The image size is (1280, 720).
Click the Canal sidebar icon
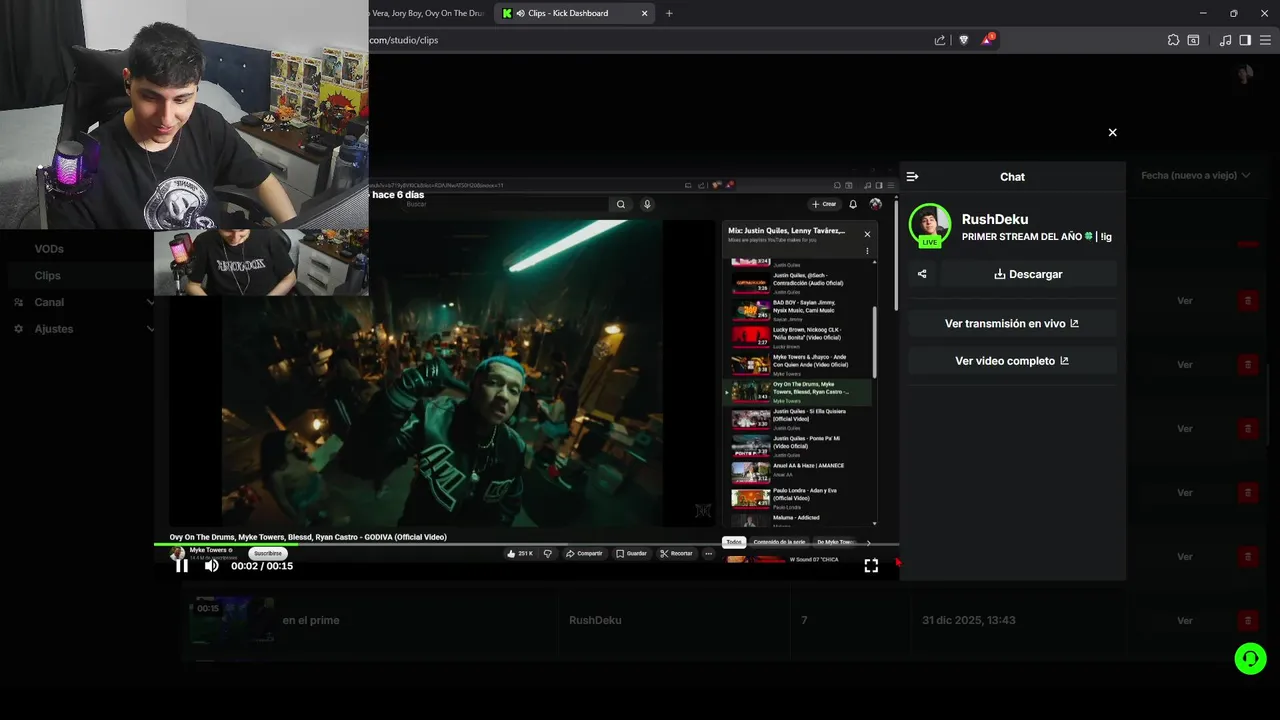click(x=18, y=302)
